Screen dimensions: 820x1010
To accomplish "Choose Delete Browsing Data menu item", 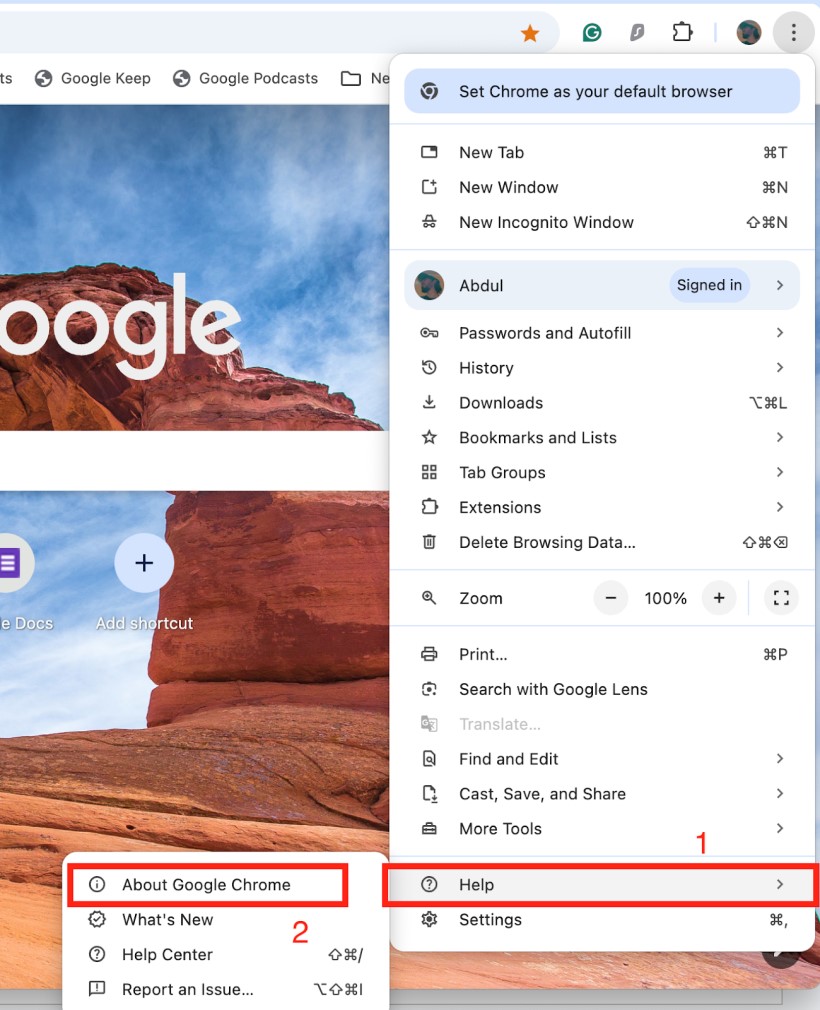I will (x=547, y=543).
